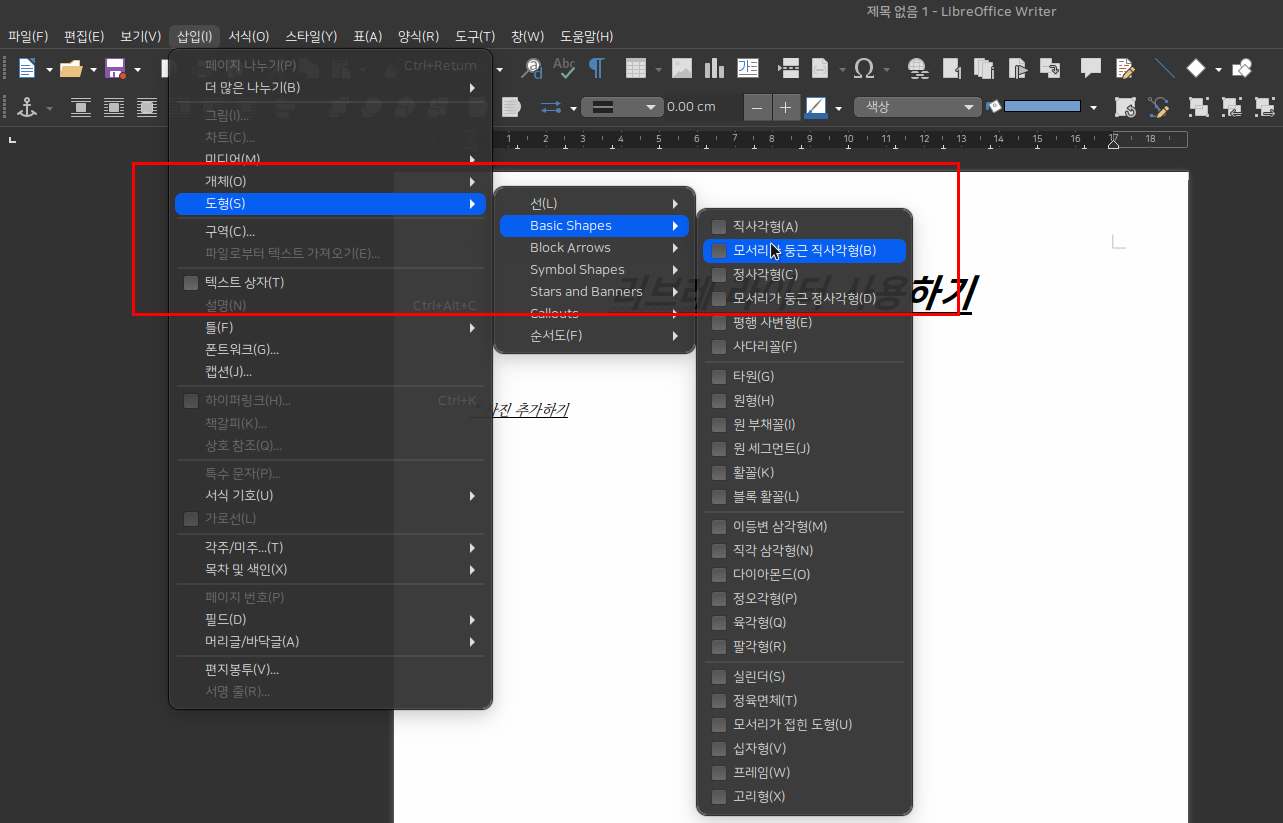Open the 서식(O) menu

click(248, 36)
